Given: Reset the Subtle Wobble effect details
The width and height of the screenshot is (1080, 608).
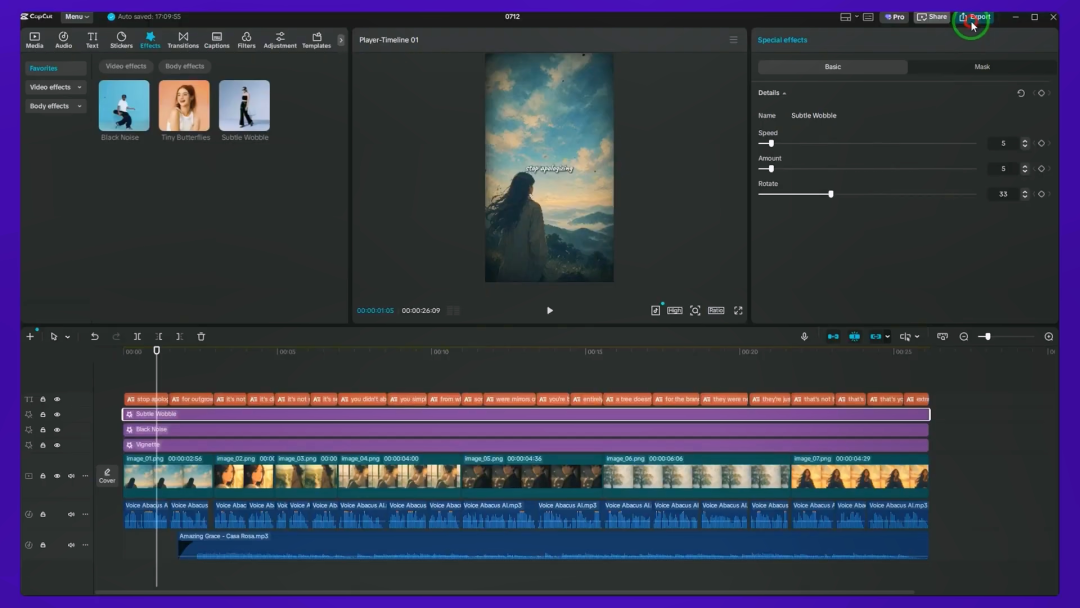Looking at the screenshot, I should [1021, 93].
